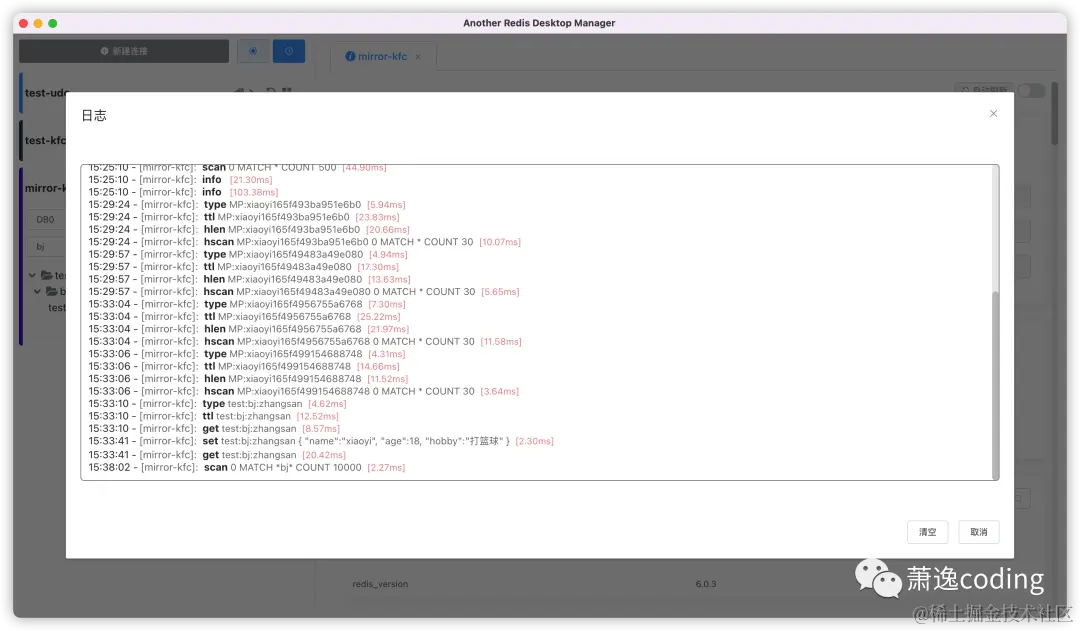The height and width of the screenshot is (631, 1080).
Task: Click the info [103.38ms] log line
Action: tap(183, 194)
